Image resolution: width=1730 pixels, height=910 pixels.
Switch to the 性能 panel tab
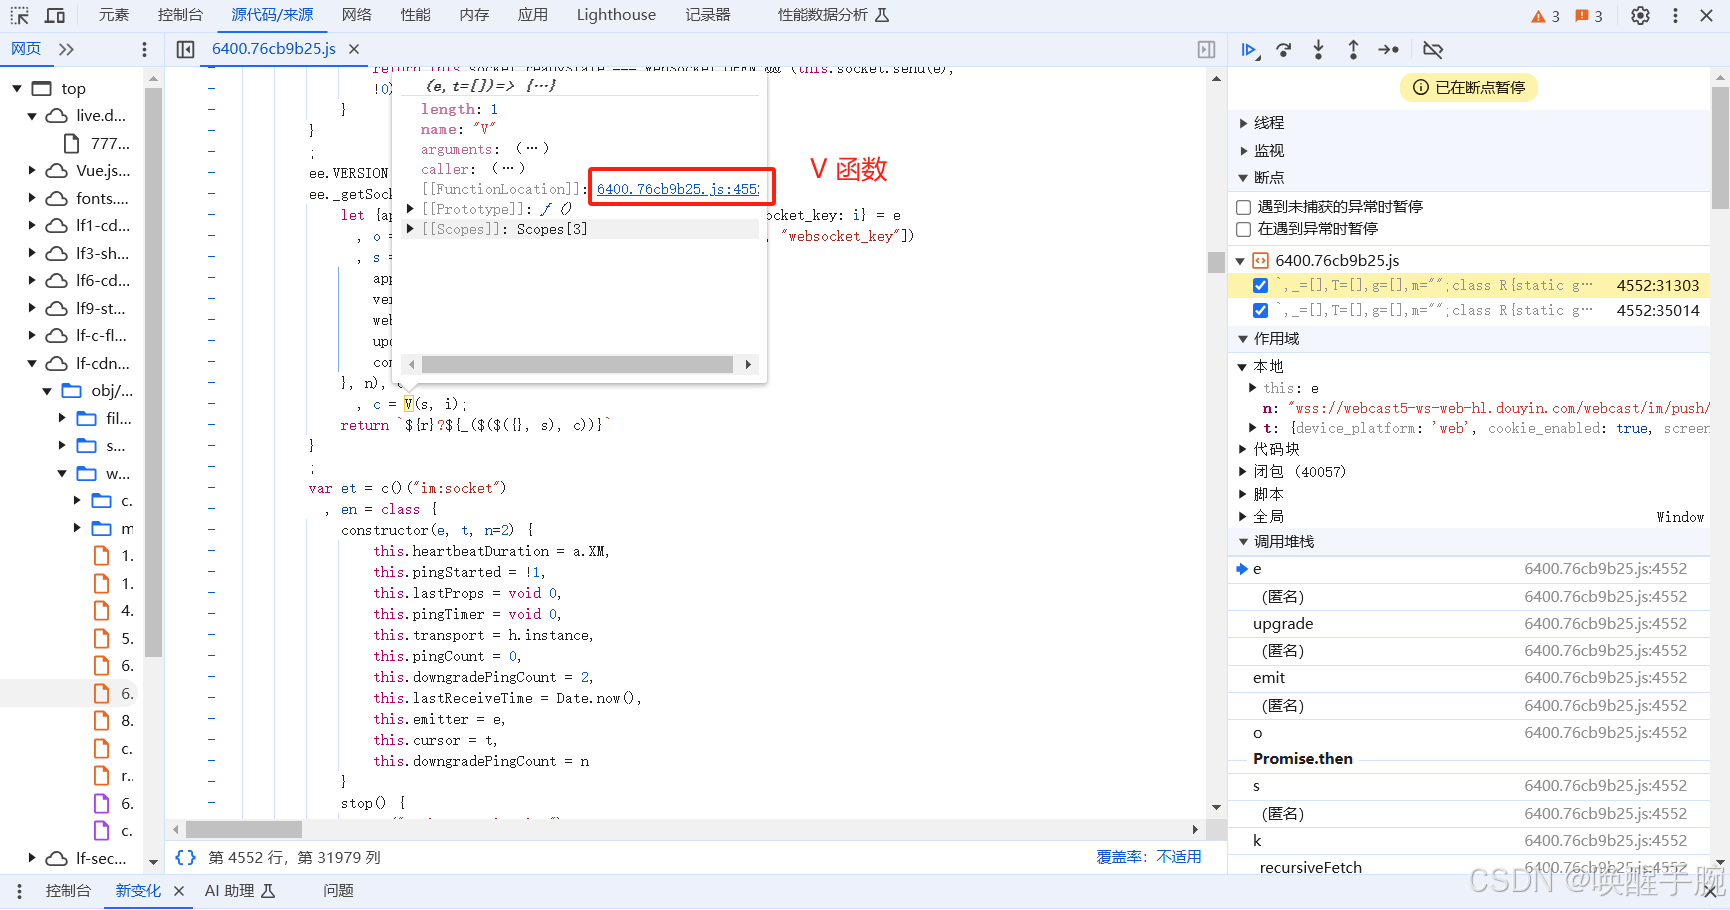click(x=415, y=15)
